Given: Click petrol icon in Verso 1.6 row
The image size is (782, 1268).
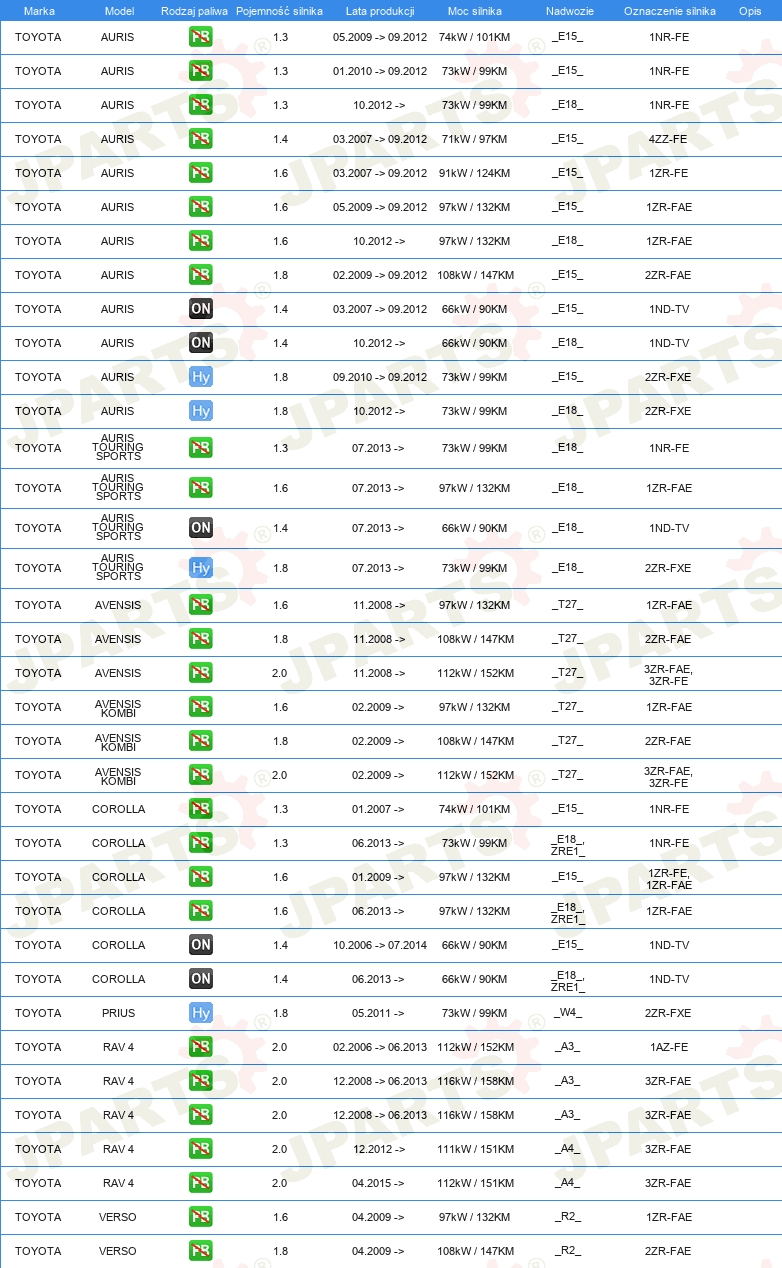Looking at the screenshot, I should click(201, 1217).
